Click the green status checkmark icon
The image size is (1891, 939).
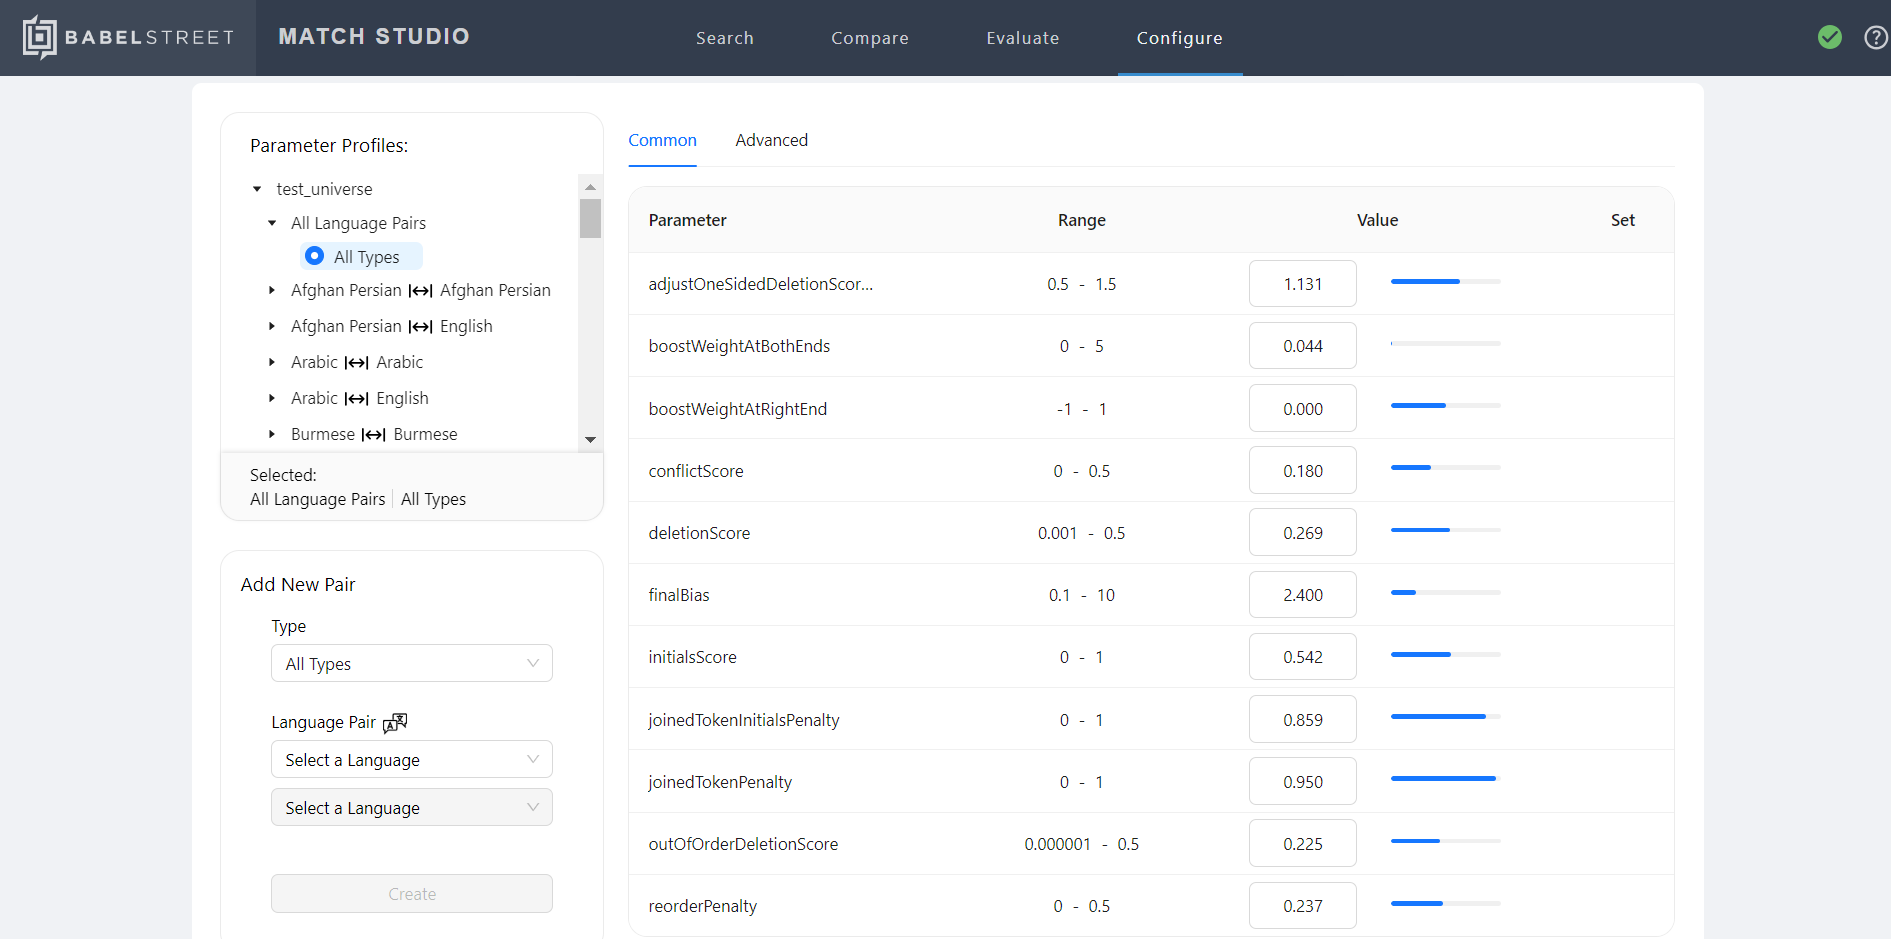click(1830, 37)
